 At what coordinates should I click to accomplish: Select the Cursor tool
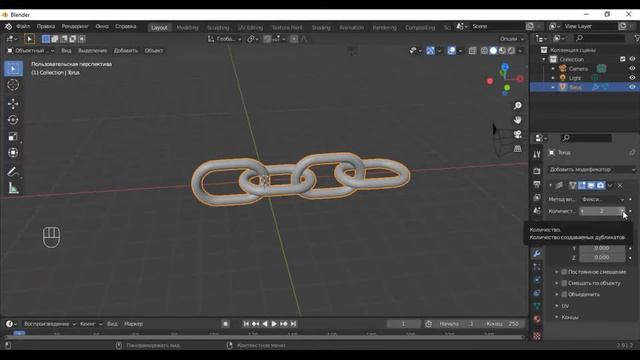tap(13, 84)
